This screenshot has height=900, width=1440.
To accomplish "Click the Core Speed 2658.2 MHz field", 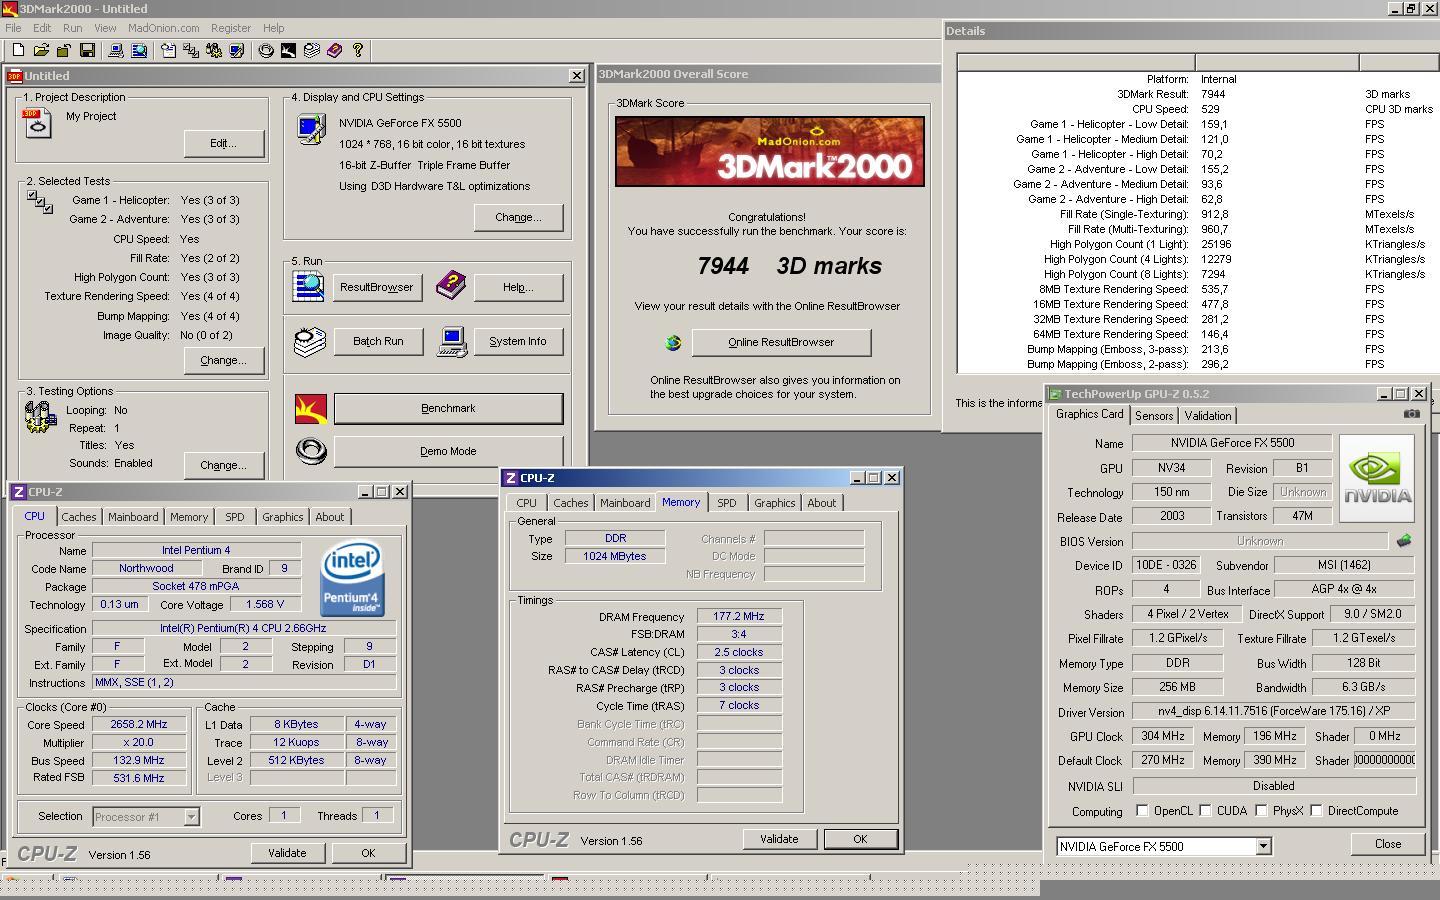I will (139, 724).
